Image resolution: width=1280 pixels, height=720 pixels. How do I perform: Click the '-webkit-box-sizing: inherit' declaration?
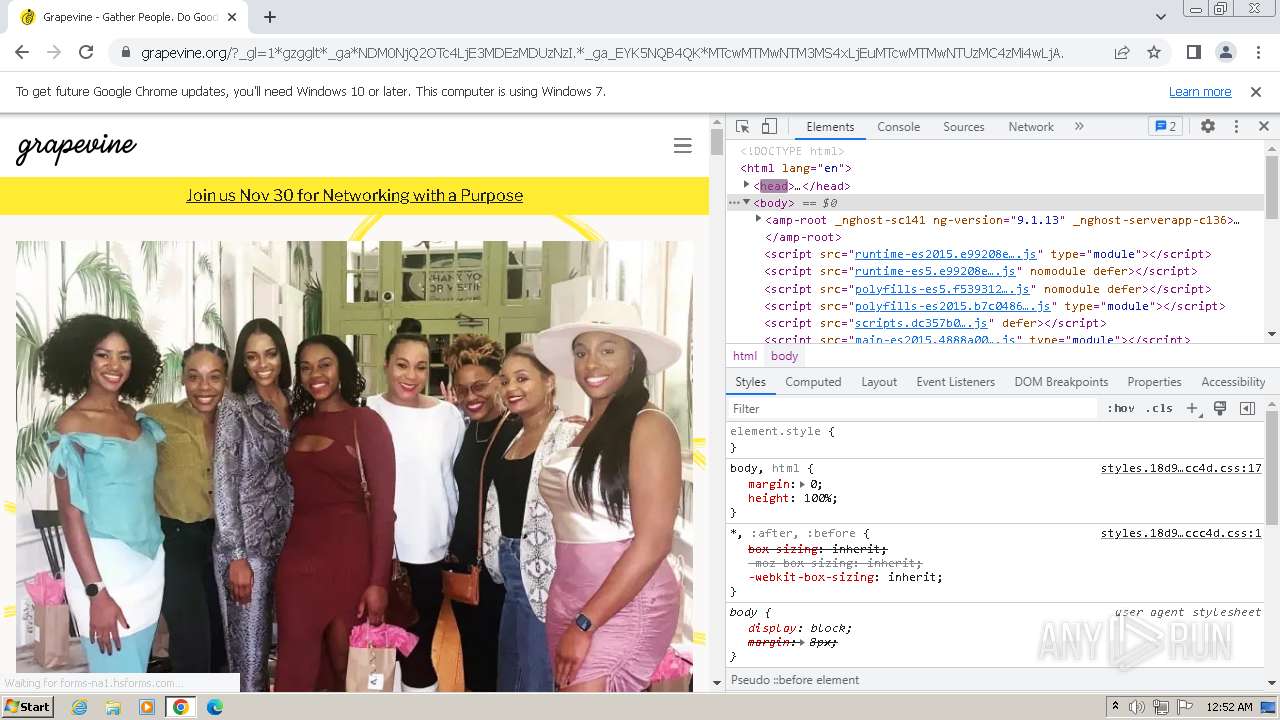845,577
